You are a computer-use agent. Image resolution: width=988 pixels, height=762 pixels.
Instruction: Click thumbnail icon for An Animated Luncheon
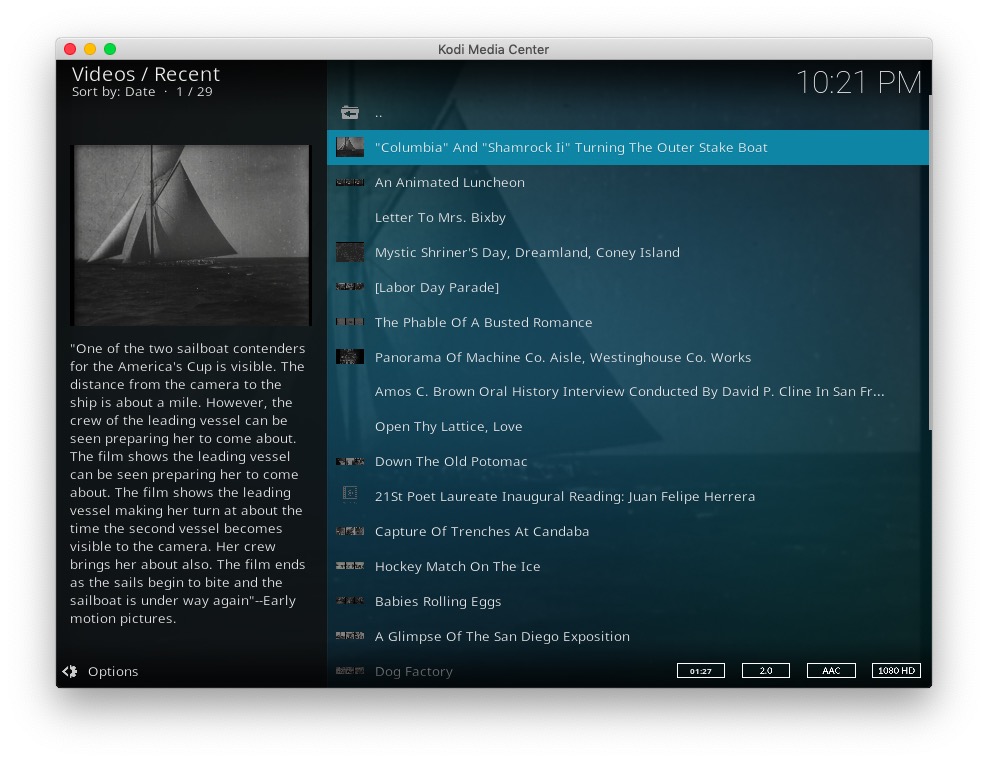coord(349,183)
